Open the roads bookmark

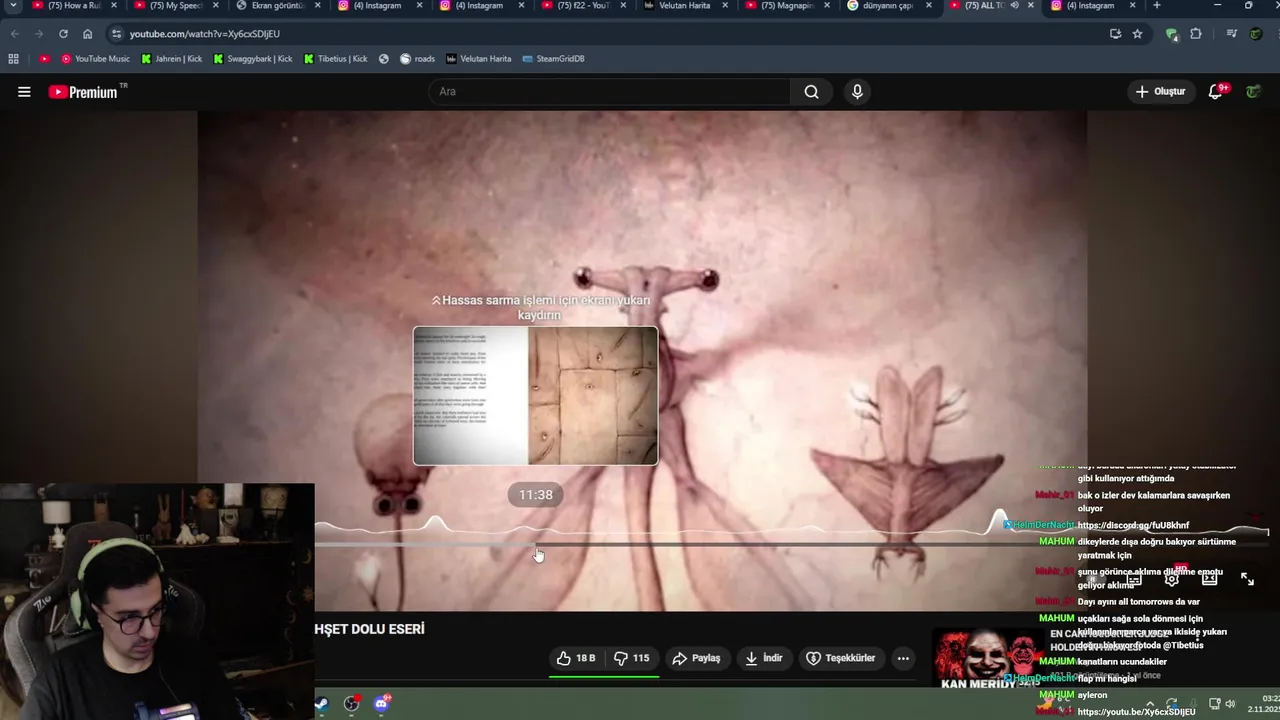point(418,59)
